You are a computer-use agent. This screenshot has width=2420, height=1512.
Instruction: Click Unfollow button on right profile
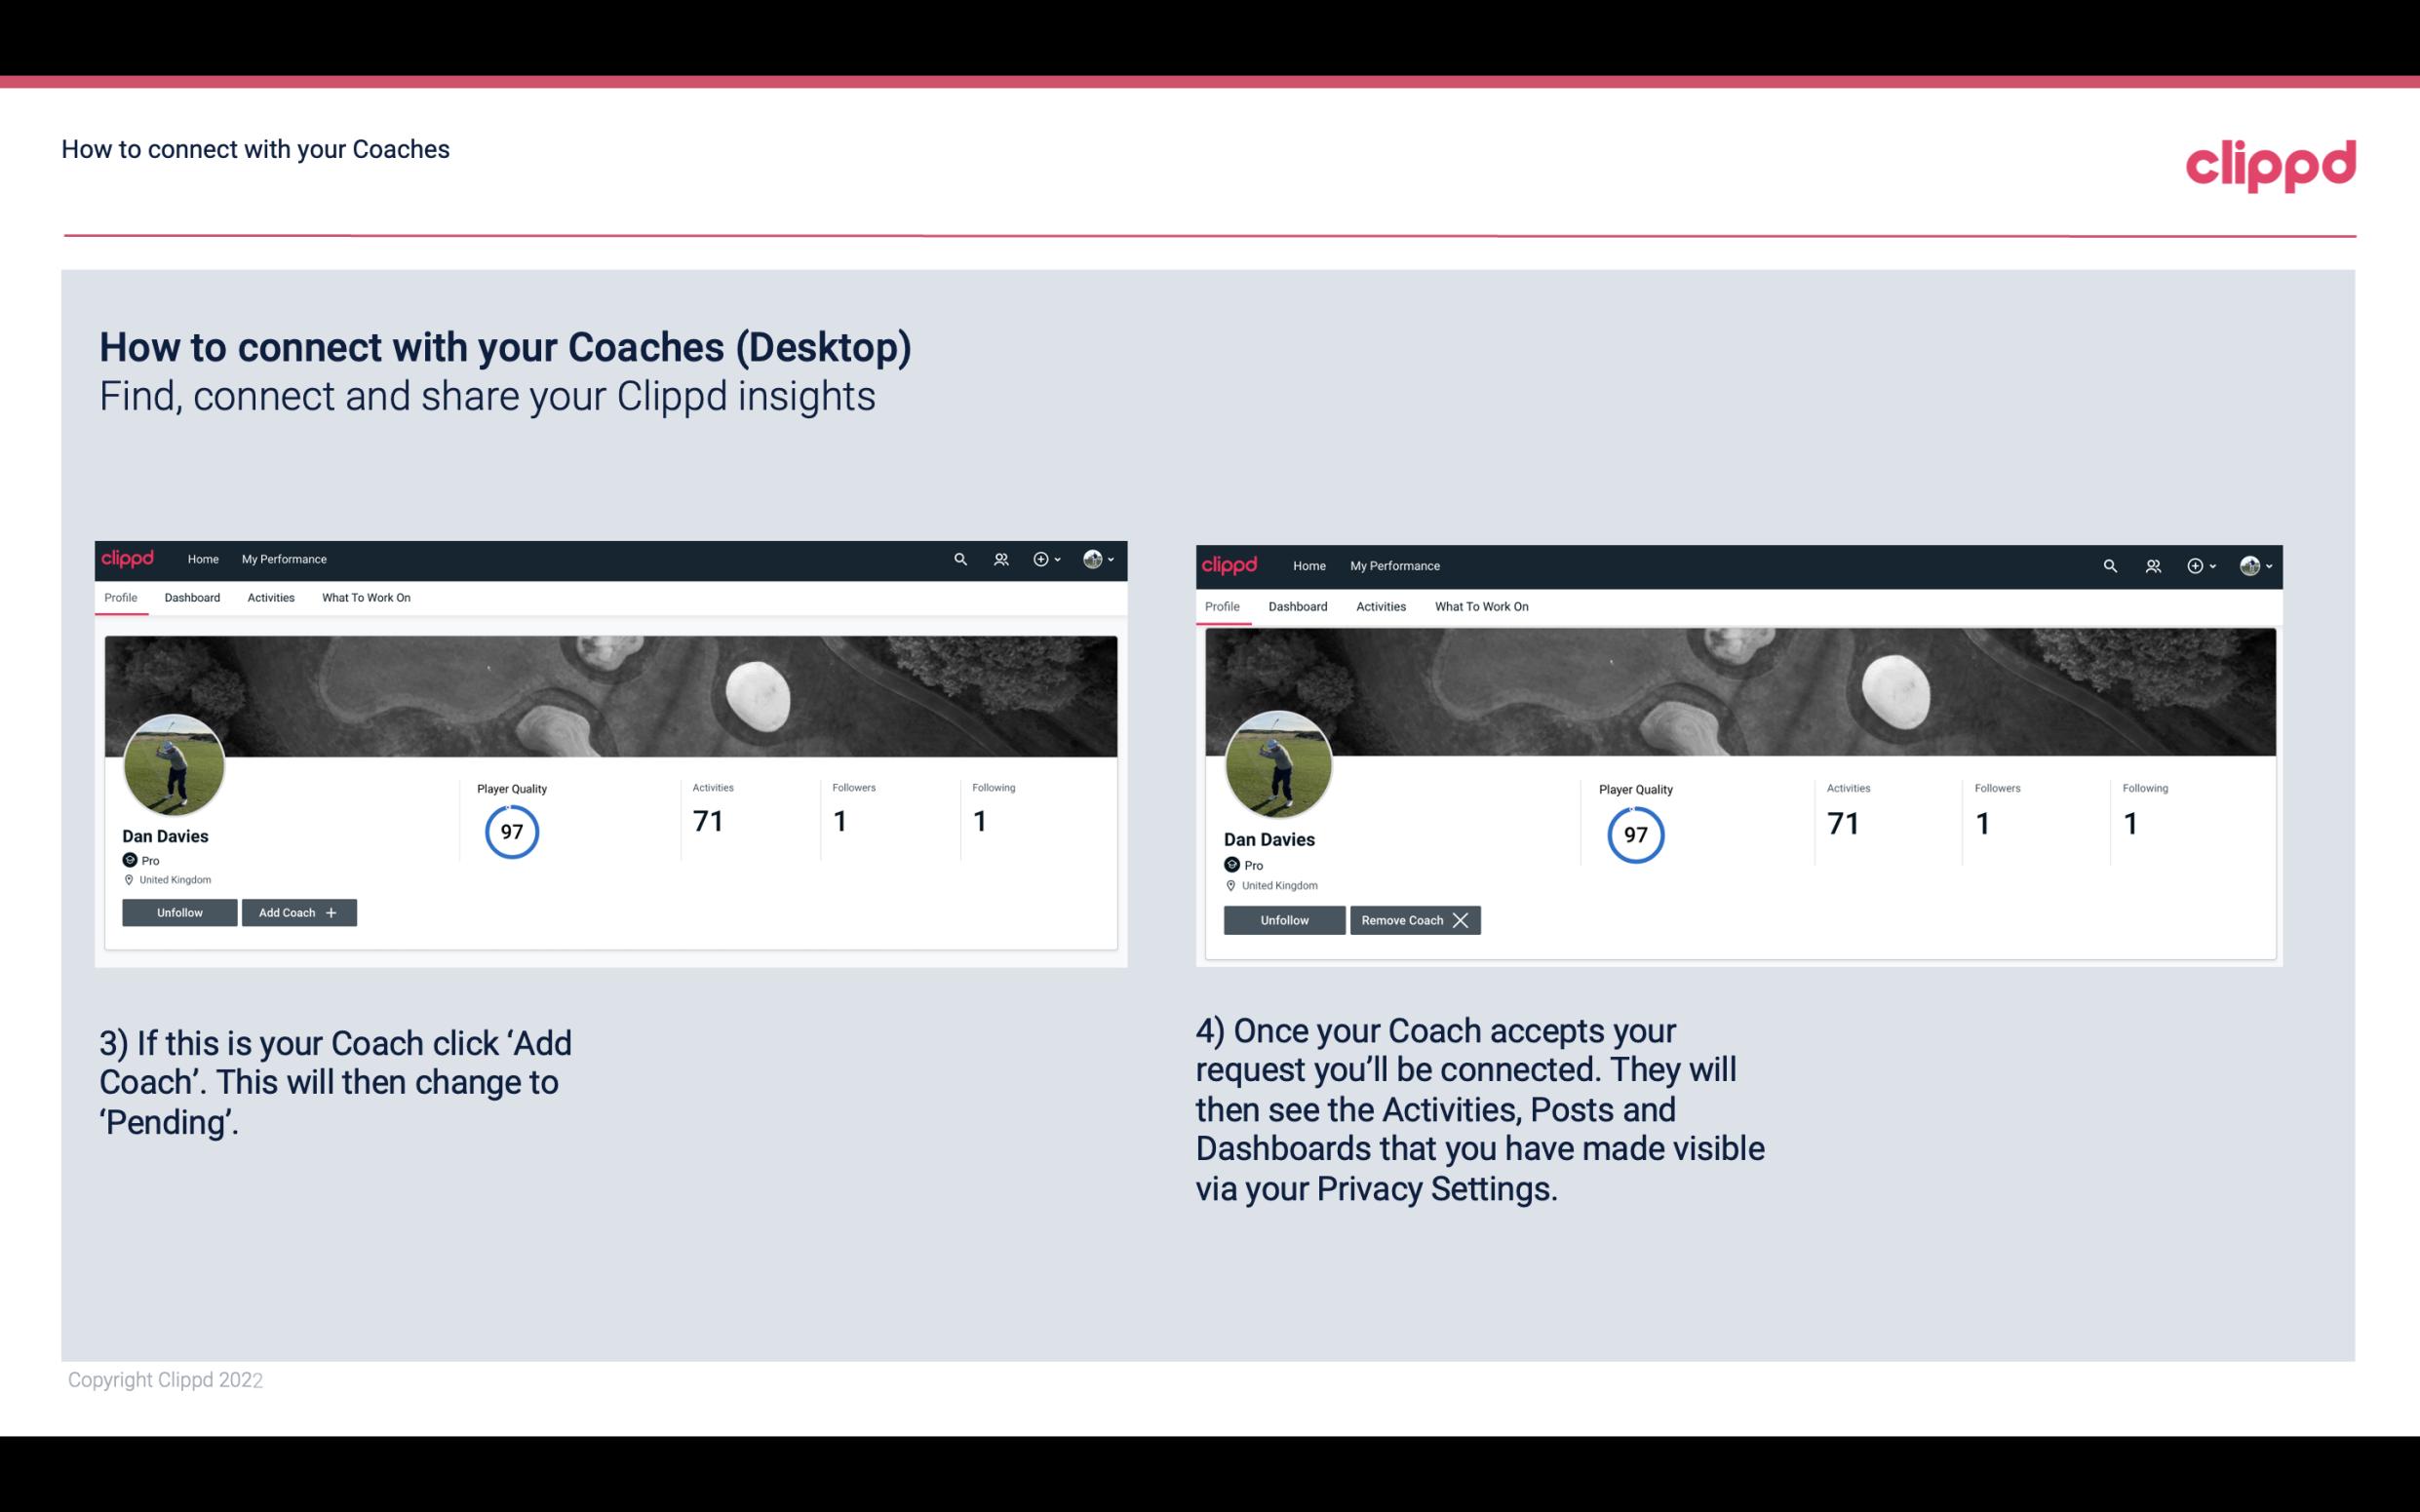tap(1282, 919)
